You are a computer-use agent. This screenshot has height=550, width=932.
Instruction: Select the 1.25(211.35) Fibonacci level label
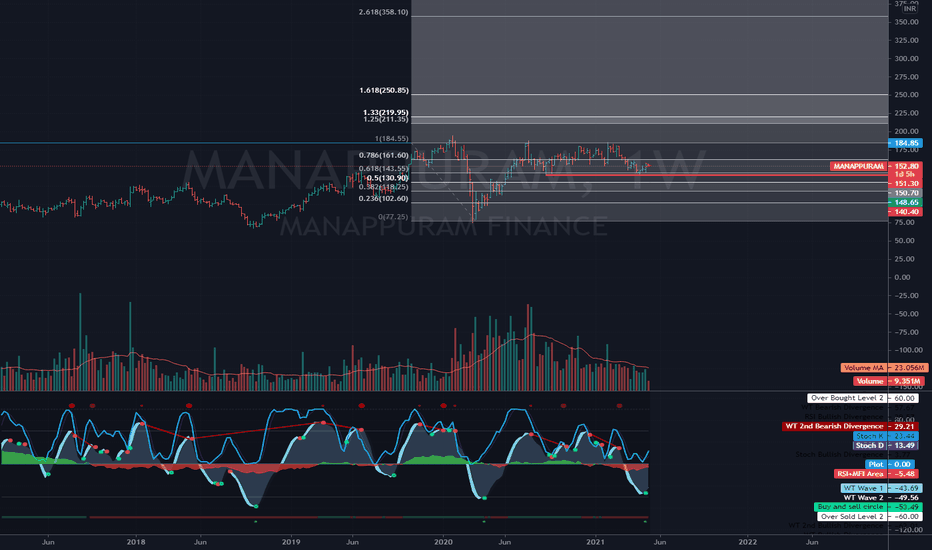pyautogui.click(x=385, y=119)
